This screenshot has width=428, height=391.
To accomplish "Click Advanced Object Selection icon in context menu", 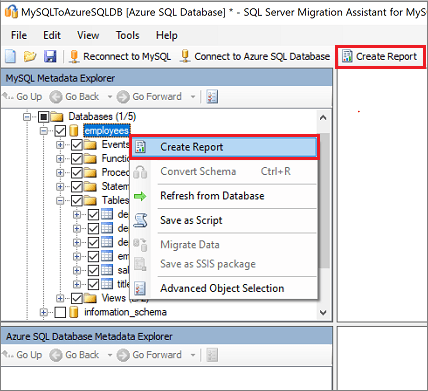I will (140, 288).
